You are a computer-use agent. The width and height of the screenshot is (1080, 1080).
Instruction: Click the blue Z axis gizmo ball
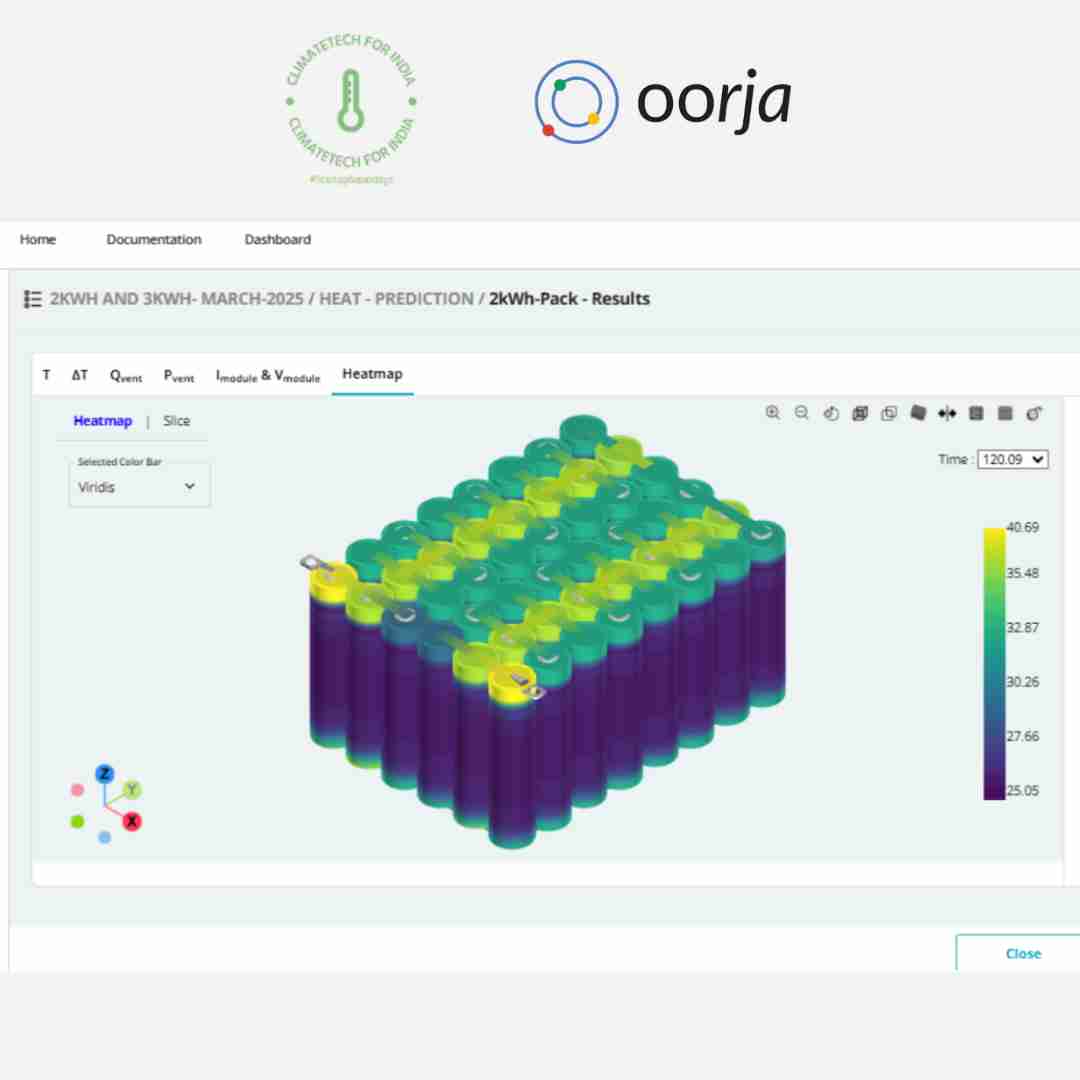click(x=104, y=774)
